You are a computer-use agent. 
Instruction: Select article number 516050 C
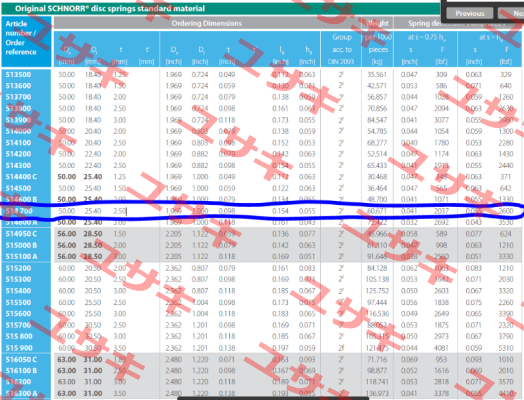(21, 360)
